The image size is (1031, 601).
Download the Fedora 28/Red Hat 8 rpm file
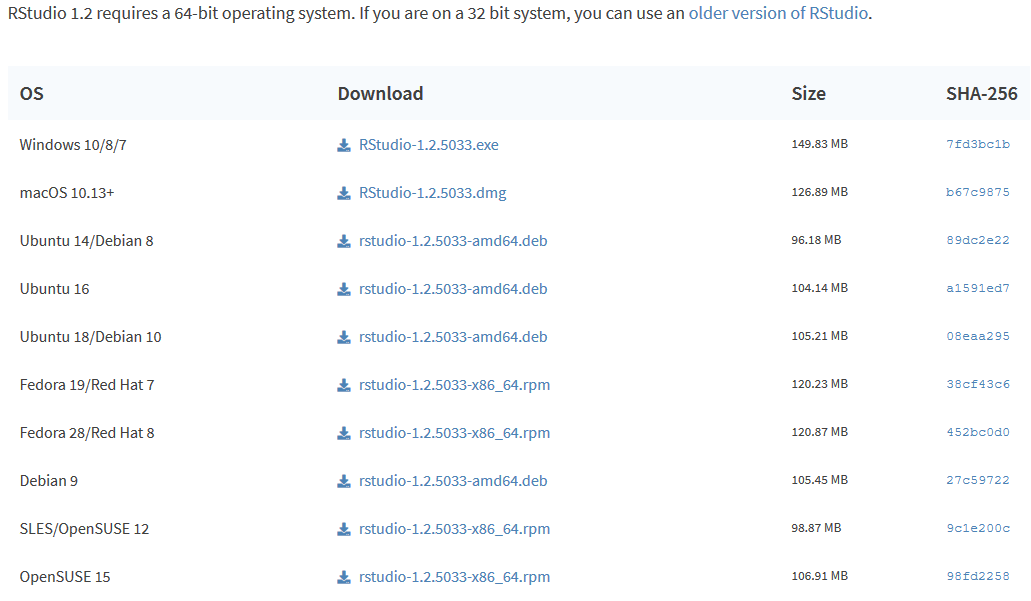click(x=454, y=433)
